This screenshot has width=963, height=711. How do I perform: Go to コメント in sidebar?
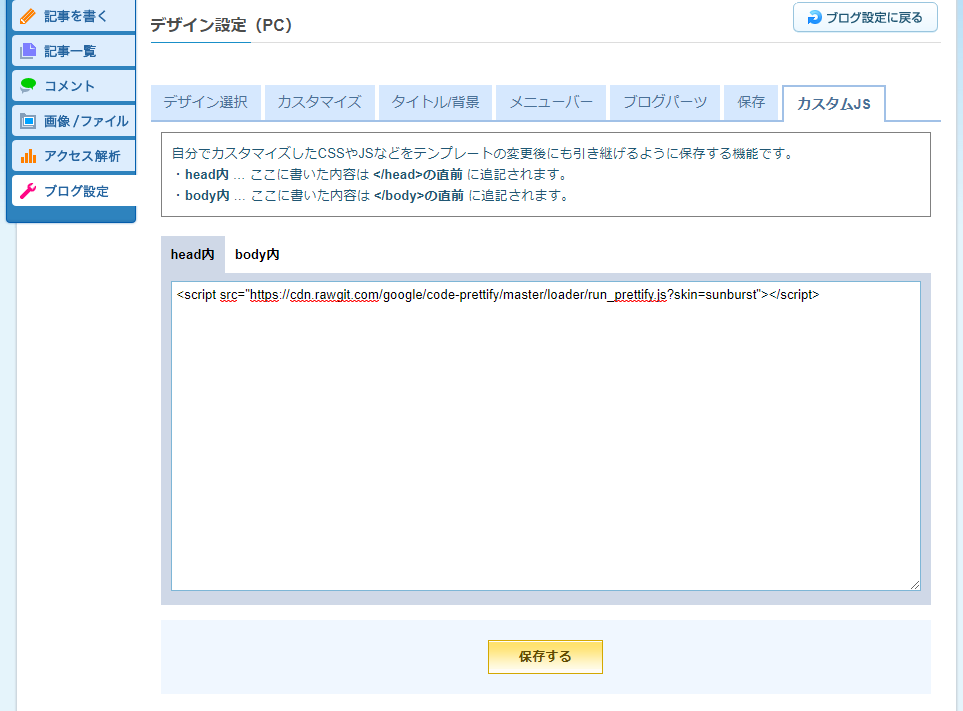coord(74,86)
